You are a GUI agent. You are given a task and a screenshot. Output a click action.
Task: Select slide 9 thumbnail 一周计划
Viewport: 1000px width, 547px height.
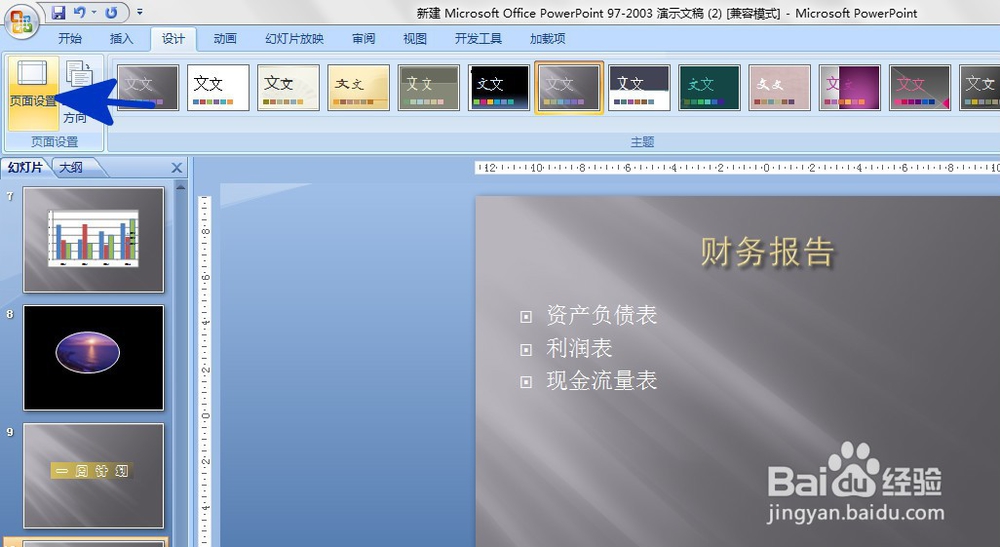coord(94,476)
